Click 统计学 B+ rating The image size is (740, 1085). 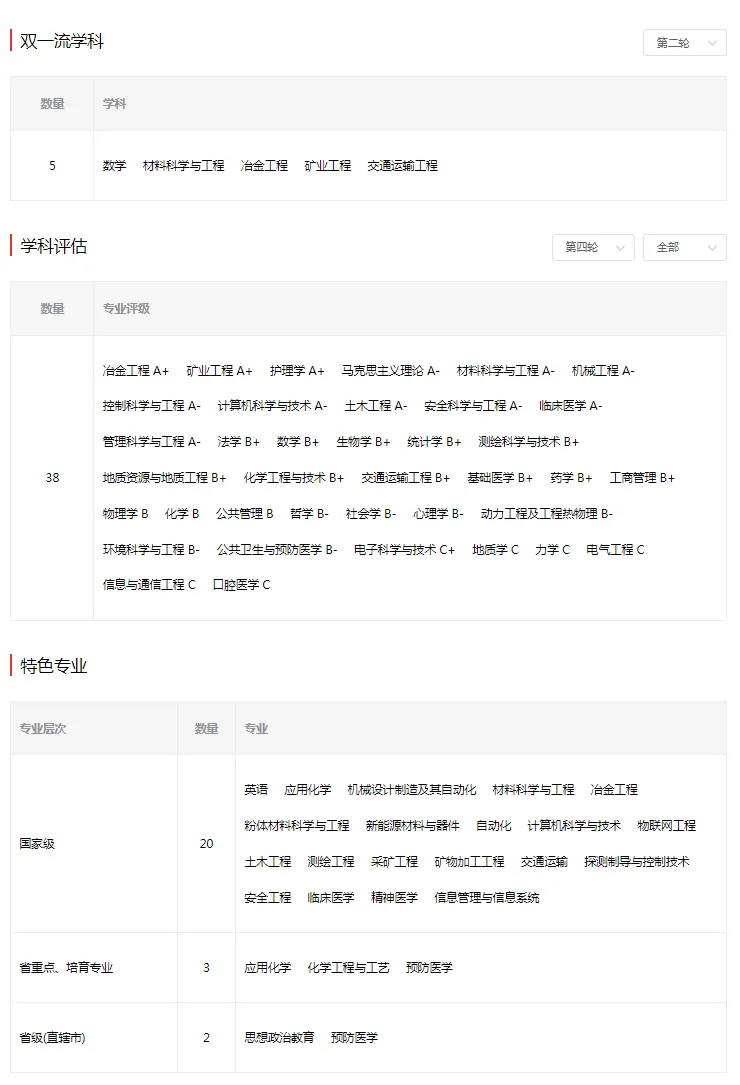coord(434,441)
